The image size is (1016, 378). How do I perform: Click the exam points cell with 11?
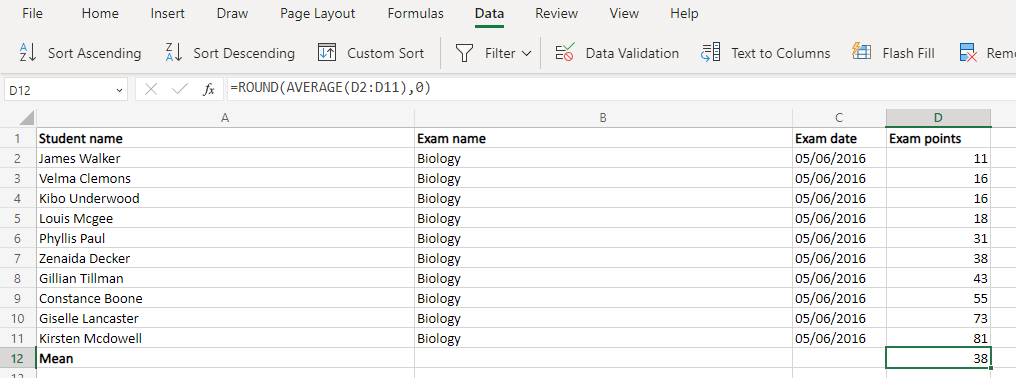(x=938, y=158)
